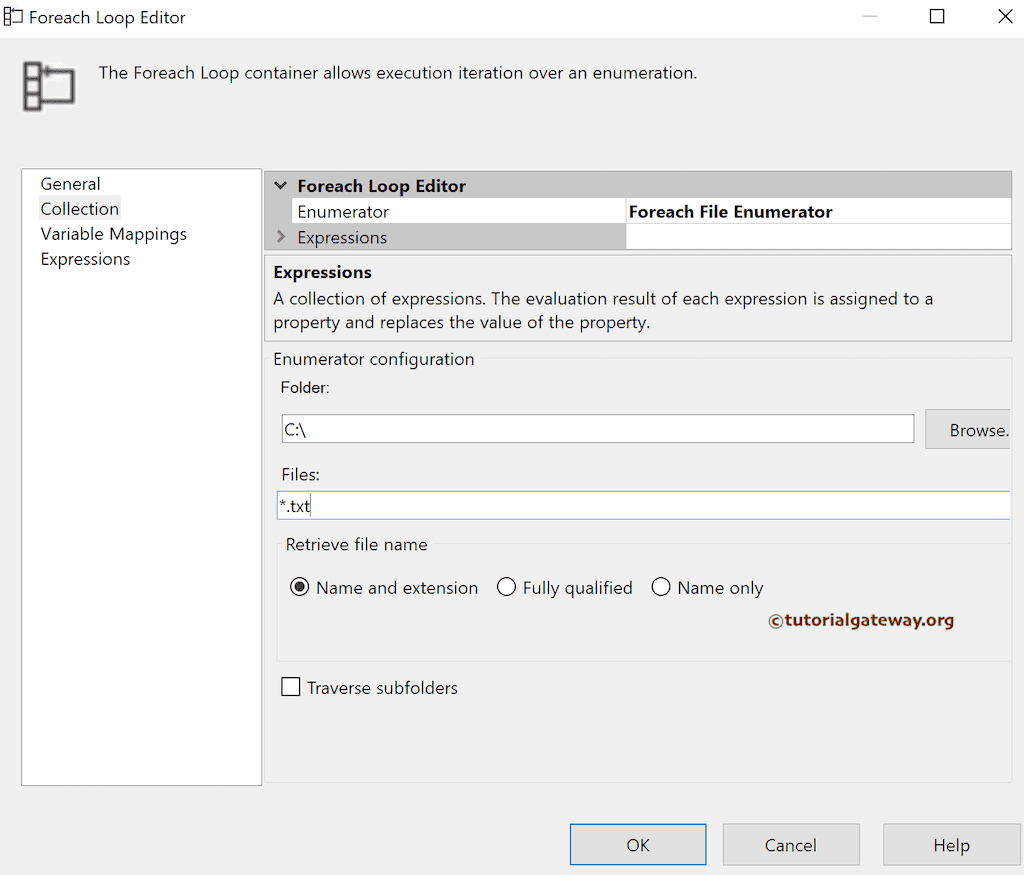Click the dialog title bar application icon
The width and height of the screenshot is (1024, 875).
pyautogui.click(x=13, y=16)
